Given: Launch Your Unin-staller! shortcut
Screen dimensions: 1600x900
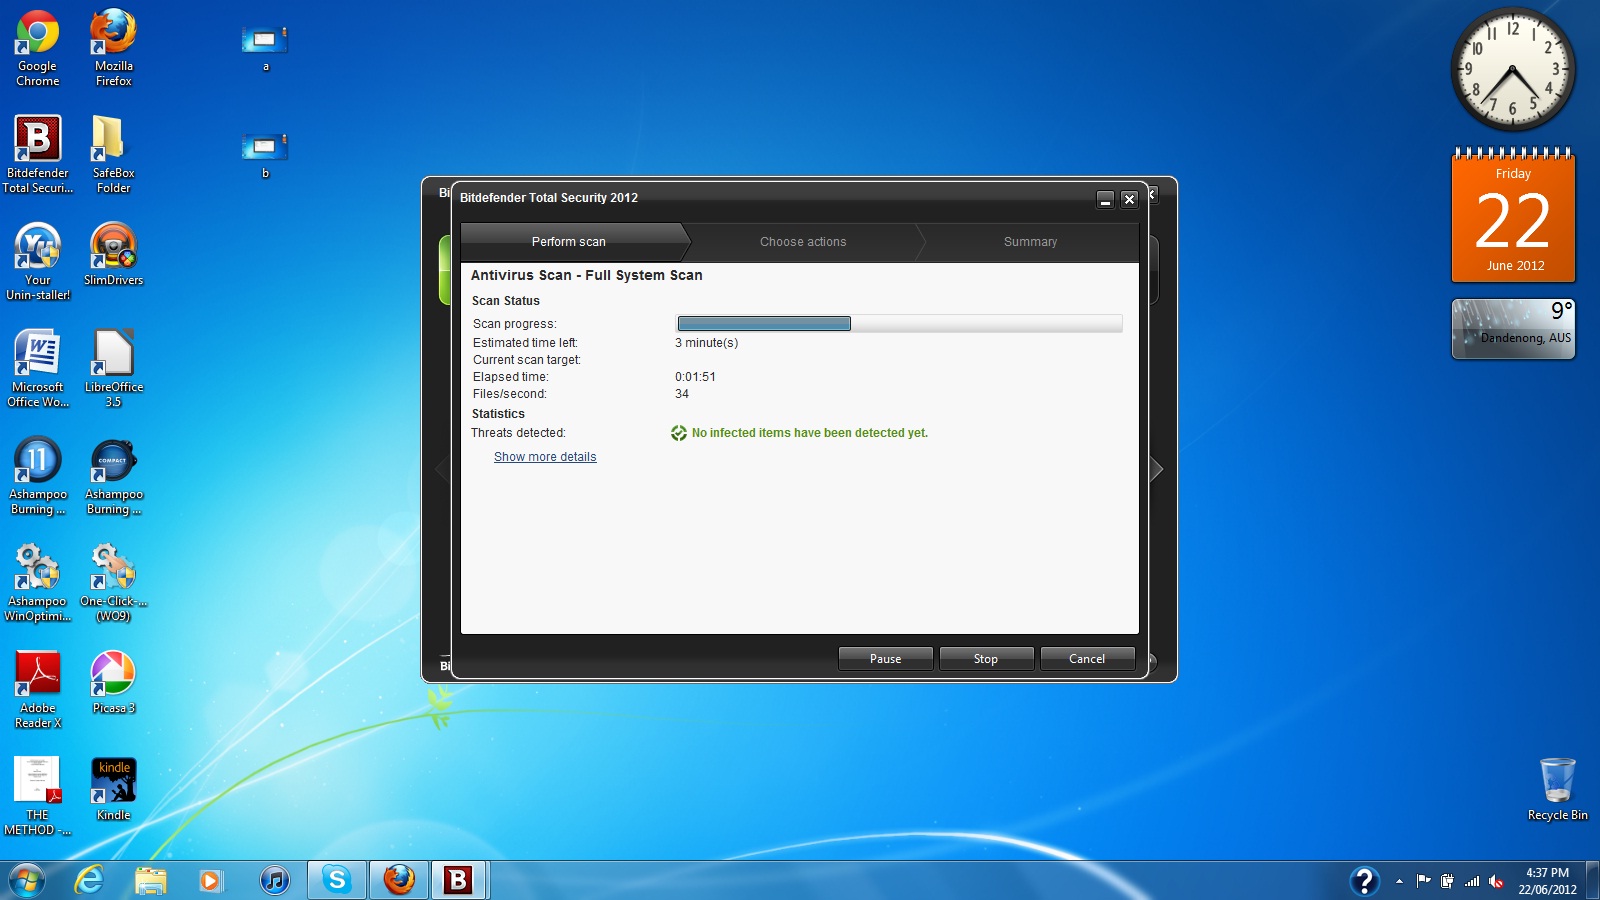Looking at the screenshot, I should (38, 261).
